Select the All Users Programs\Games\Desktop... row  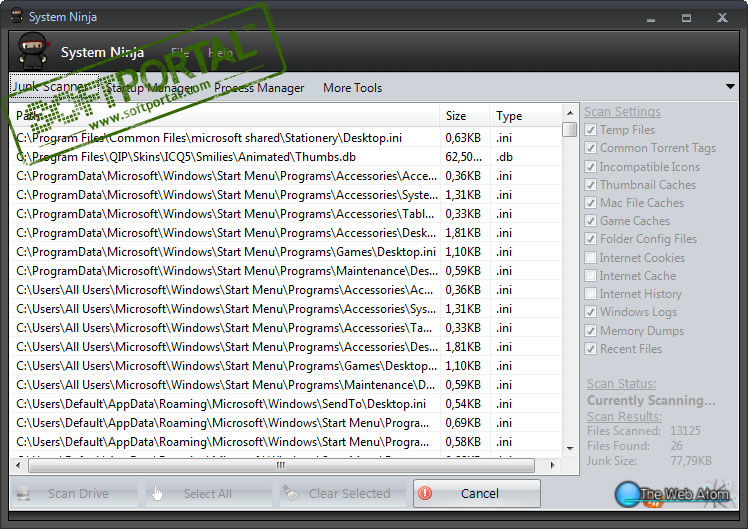[285, 366]
